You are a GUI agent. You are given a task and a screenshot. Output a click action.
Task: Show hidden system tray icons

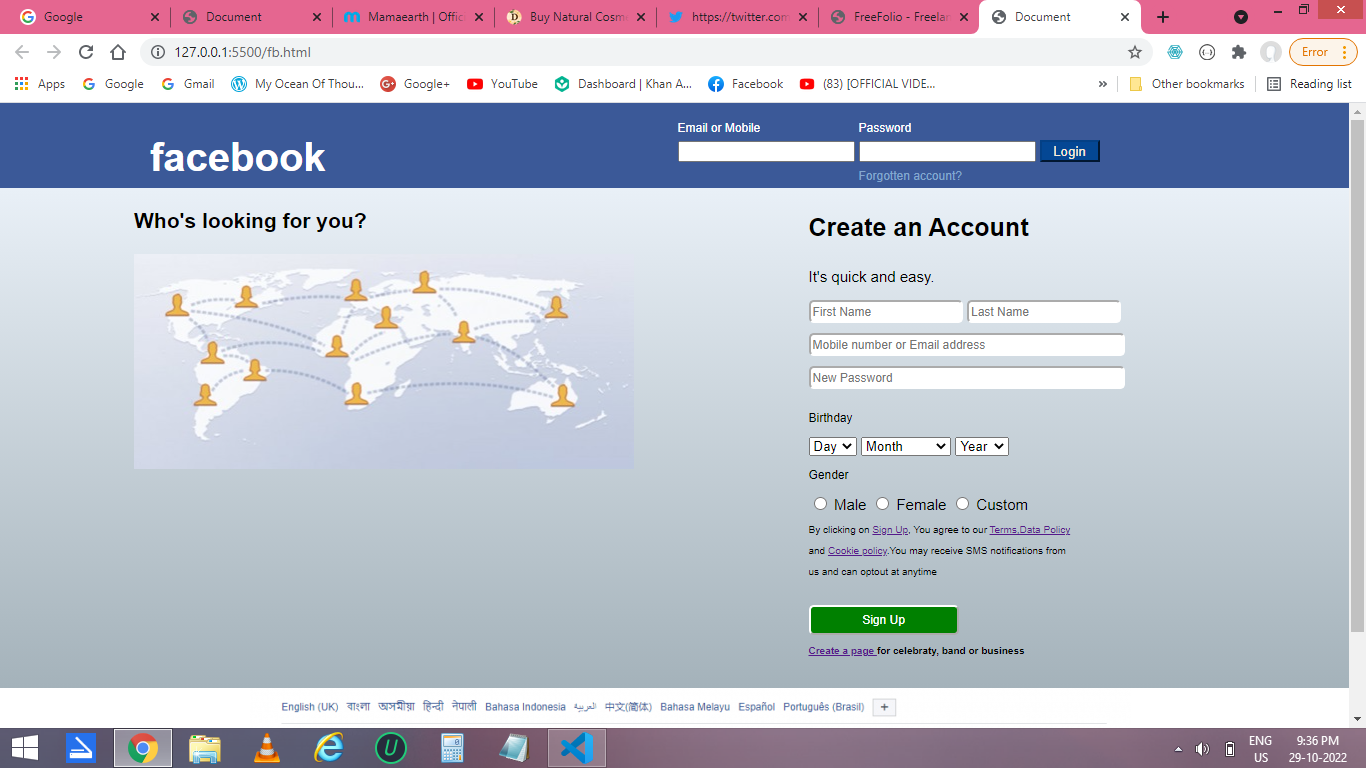1178,749
